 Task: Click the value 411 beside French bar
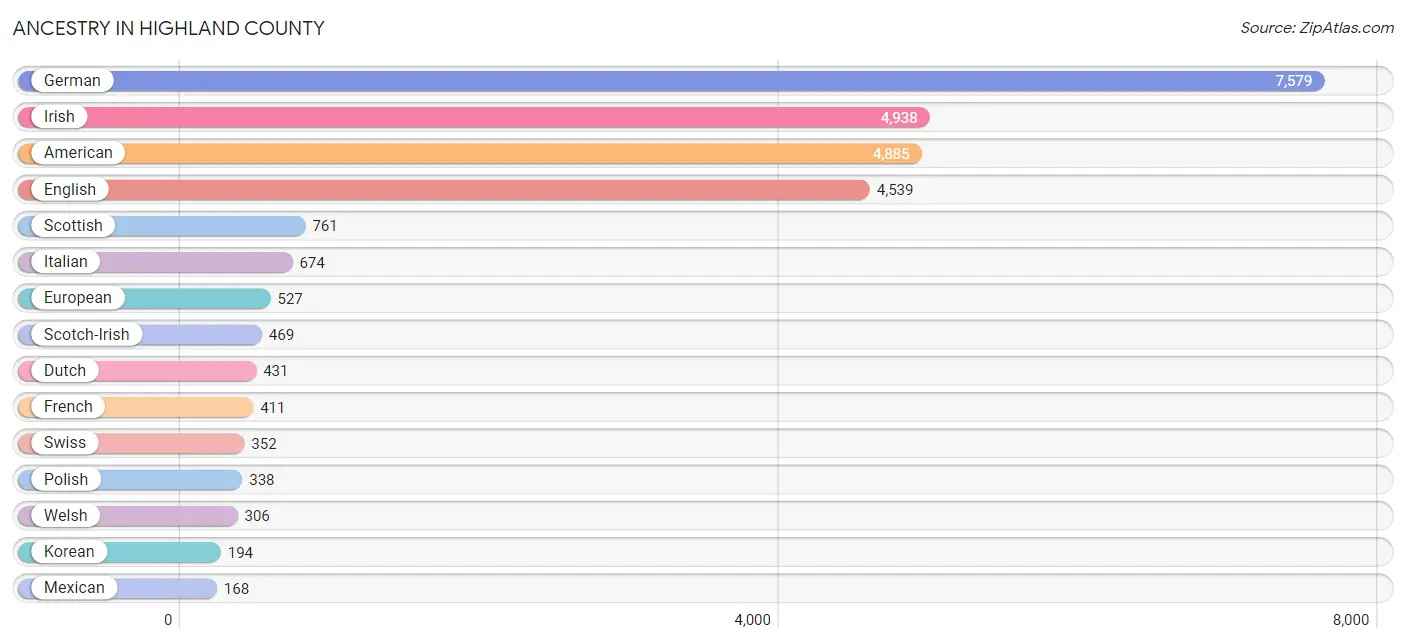point(272,408)
